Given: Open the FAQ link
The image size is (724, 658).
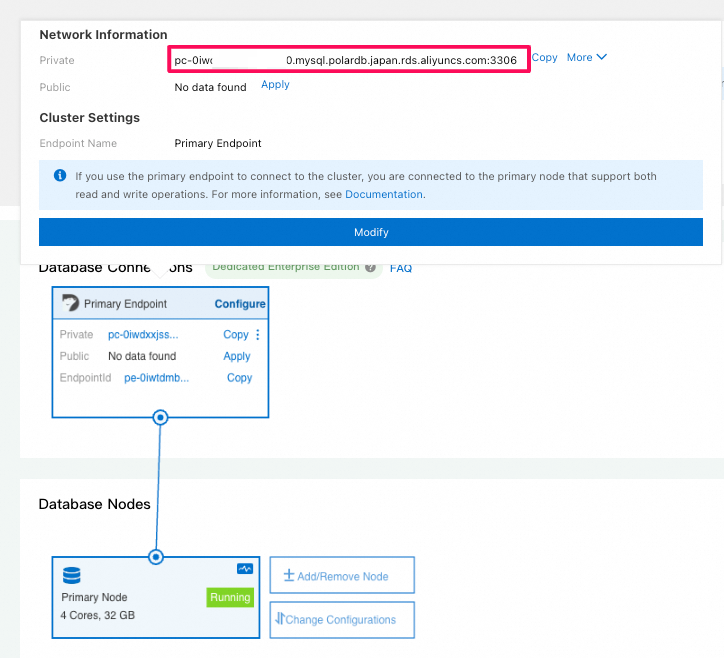Looking at the screenshot, I should click(401, 268).
